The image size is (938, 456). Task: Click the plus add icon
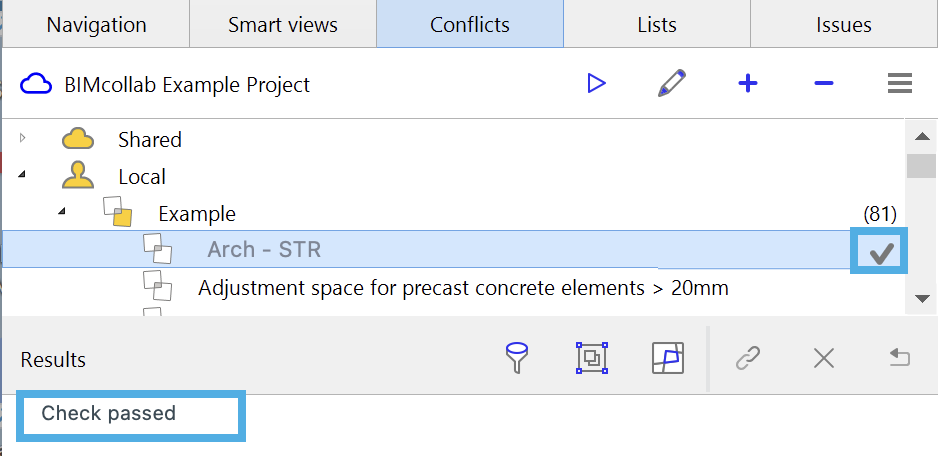coord(747,84)
